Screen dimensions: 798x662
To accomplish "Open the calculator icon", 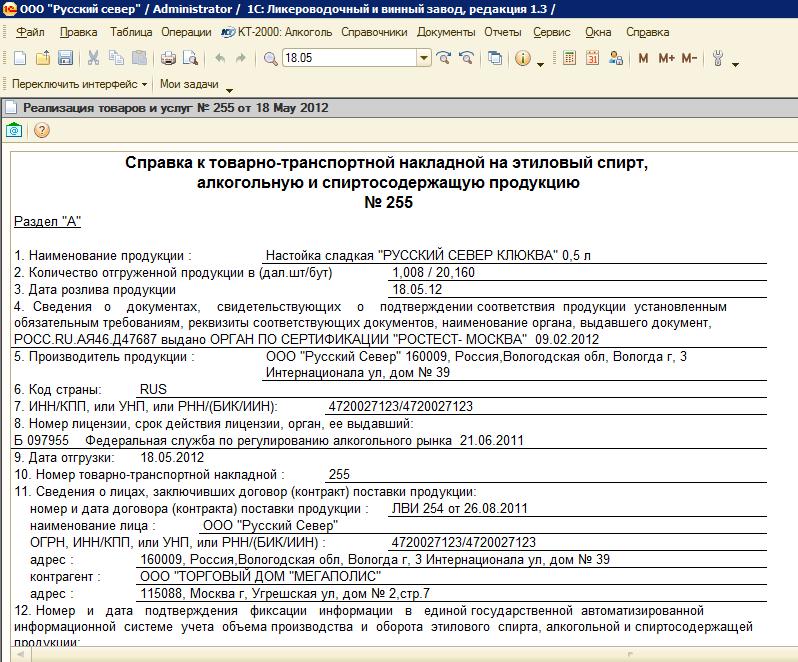I will (x=569, y=58).
